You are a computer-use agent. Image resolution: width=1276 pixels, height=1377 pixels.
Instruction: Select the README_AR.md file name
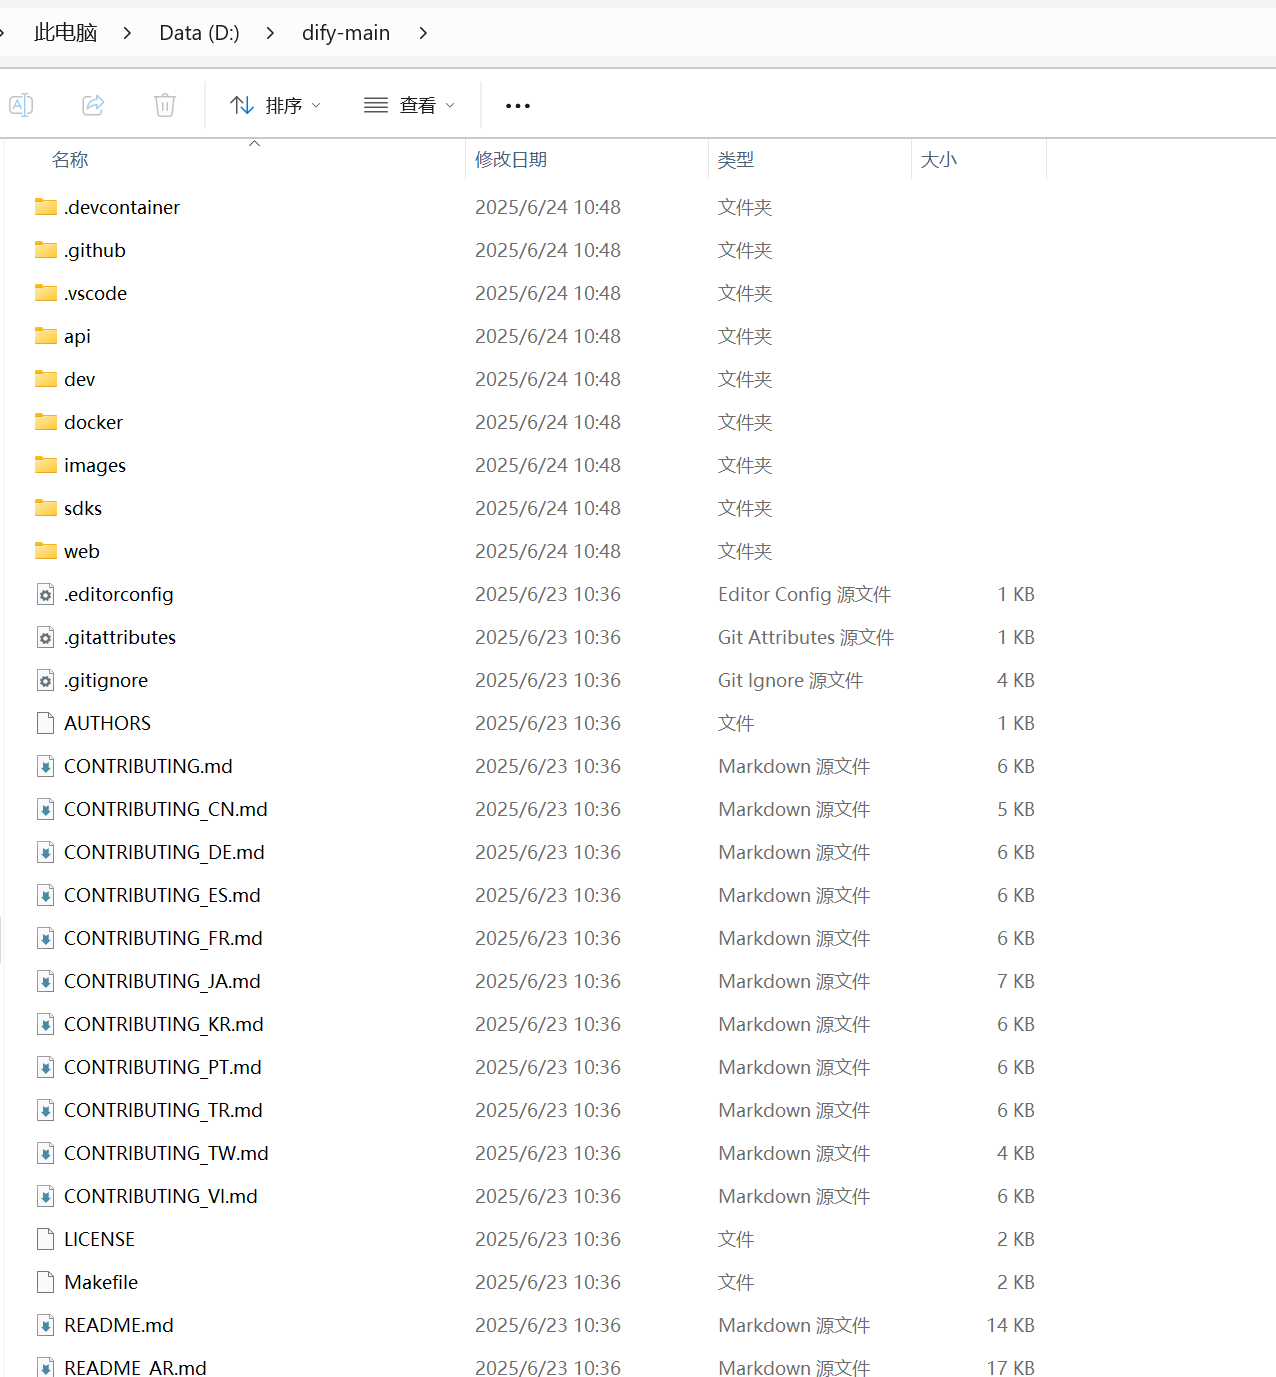(135, 1367)
